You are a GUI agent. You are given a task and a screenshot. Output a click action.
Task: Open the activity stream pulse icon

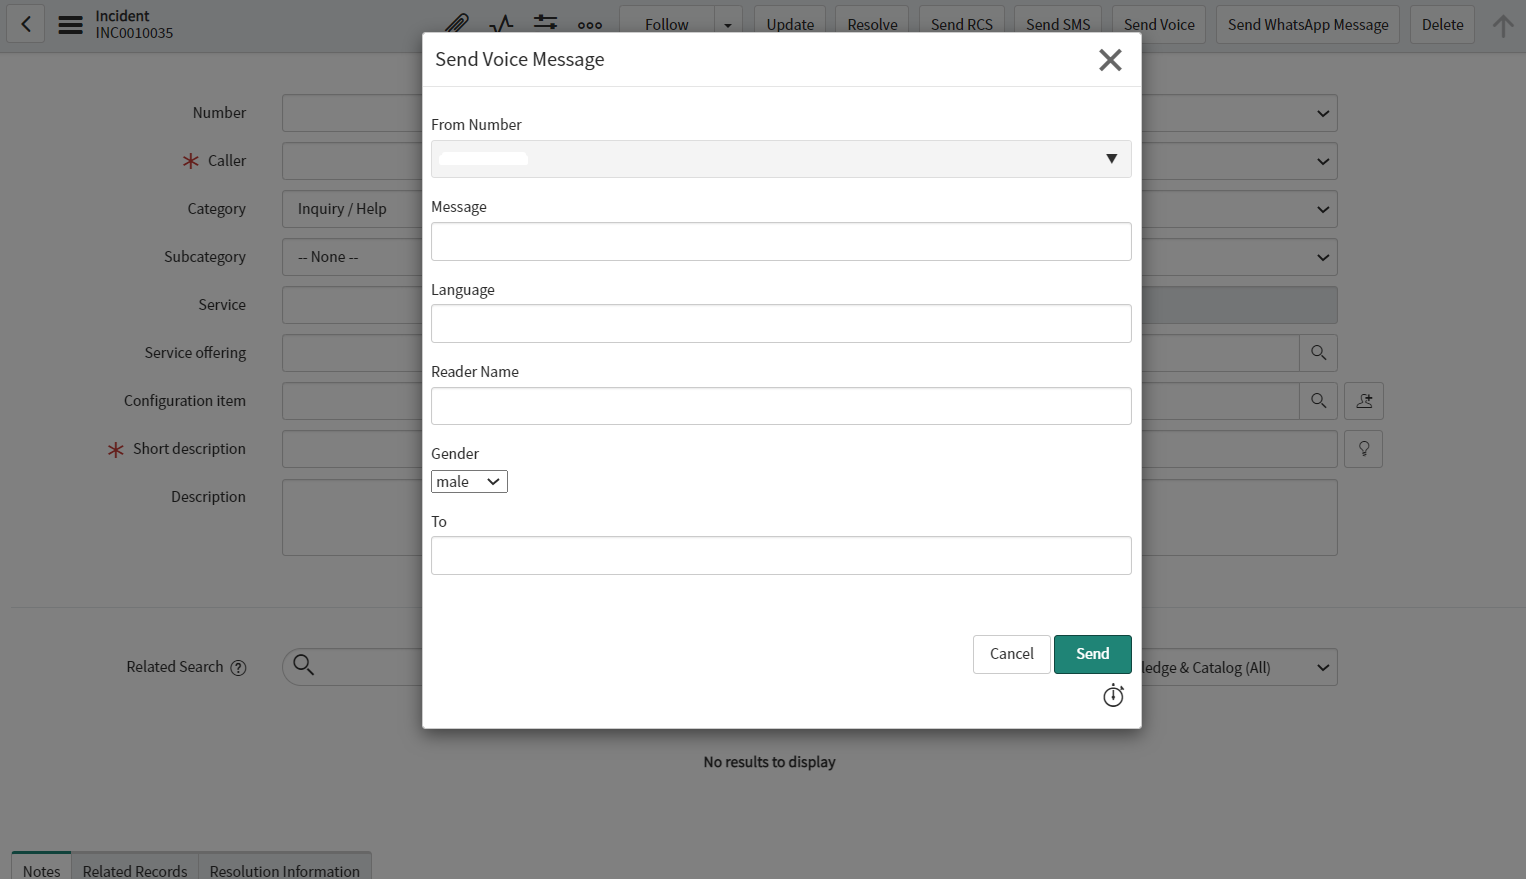click(501, 24)
